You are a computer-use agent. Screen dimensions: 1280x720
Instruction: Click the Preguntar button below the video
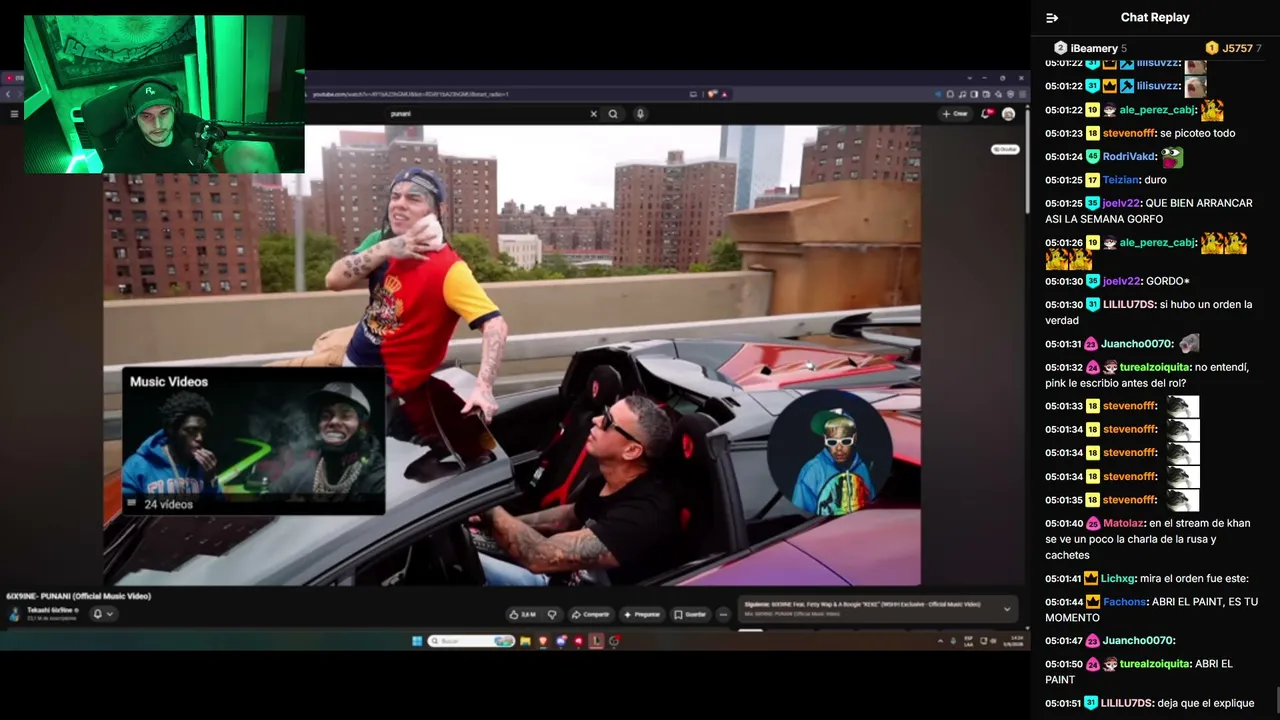pyautogui.click(x=642, y=614)
